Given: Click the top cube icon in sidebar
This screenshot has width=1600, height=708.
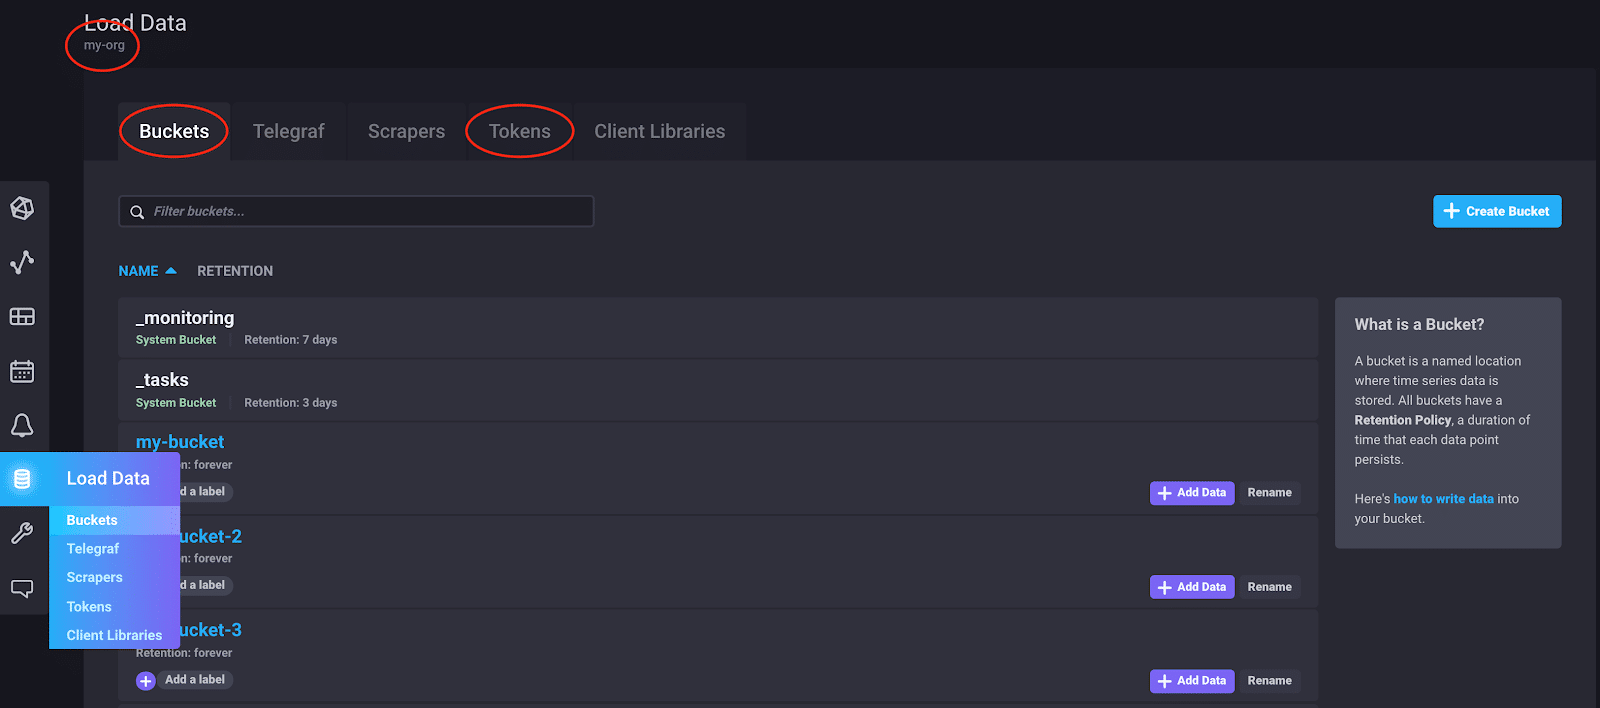Looking at the screenshot, I should [24, 208].
